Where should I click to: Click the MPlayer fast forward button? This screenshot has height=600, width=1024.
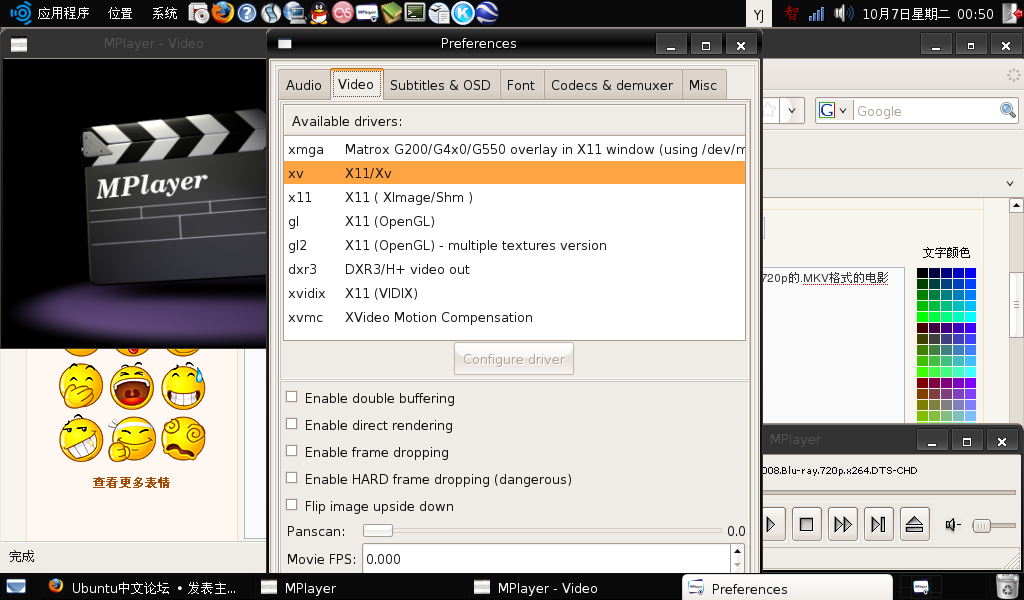pos(842,524)
